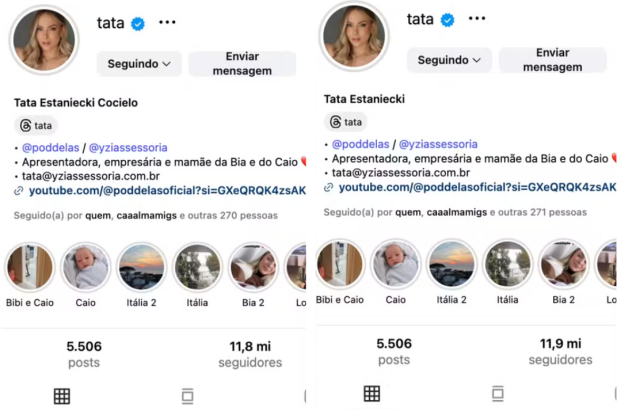Image resolution: width=617 pixels, height=419 pixels.
Task: Open the Bibi e Caio highlight on left
Action: pyautogui.click(x=30, y=274)
